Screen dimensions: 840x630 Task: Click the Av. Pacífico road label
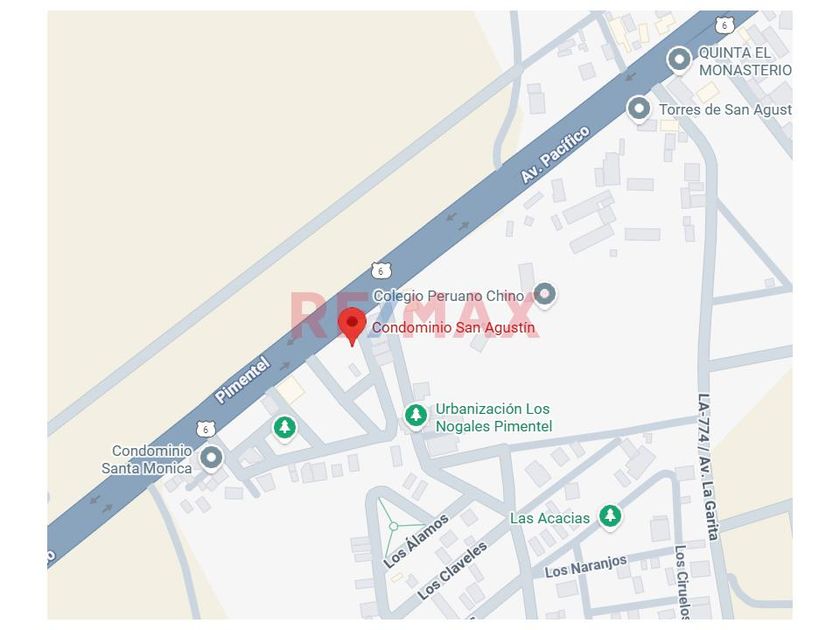[556, 154]
